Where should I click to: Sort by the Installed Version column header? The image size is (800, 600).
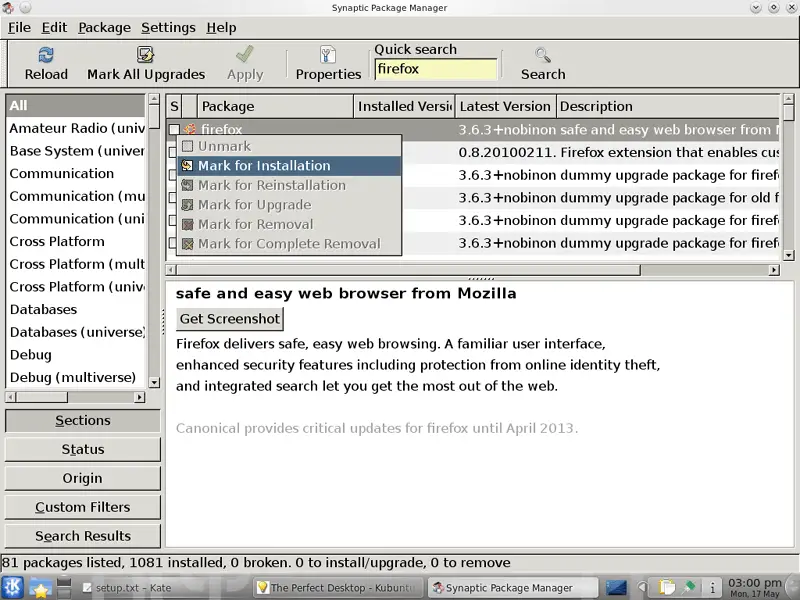pyautogui.click(x=404, y=106)
